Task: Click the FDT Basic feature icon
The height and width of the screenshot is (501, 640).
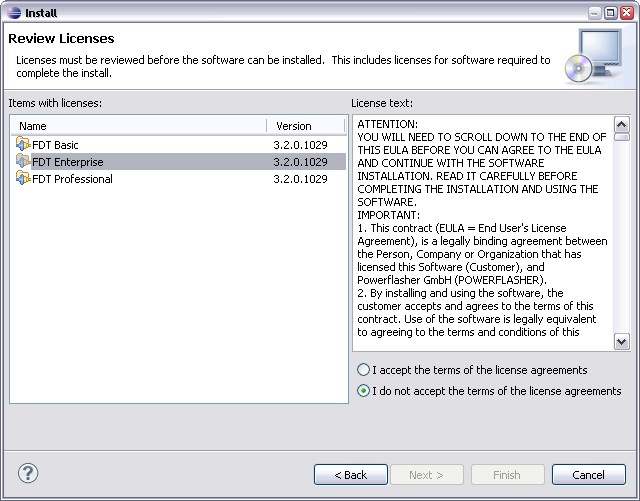Action: point(23,144)
